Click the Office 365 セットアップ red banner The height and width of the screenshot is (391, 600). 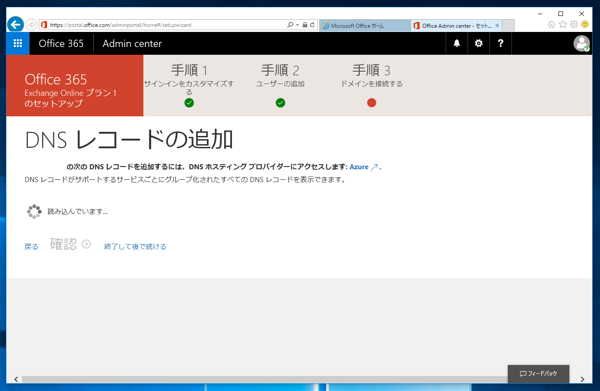click(75, 85)
